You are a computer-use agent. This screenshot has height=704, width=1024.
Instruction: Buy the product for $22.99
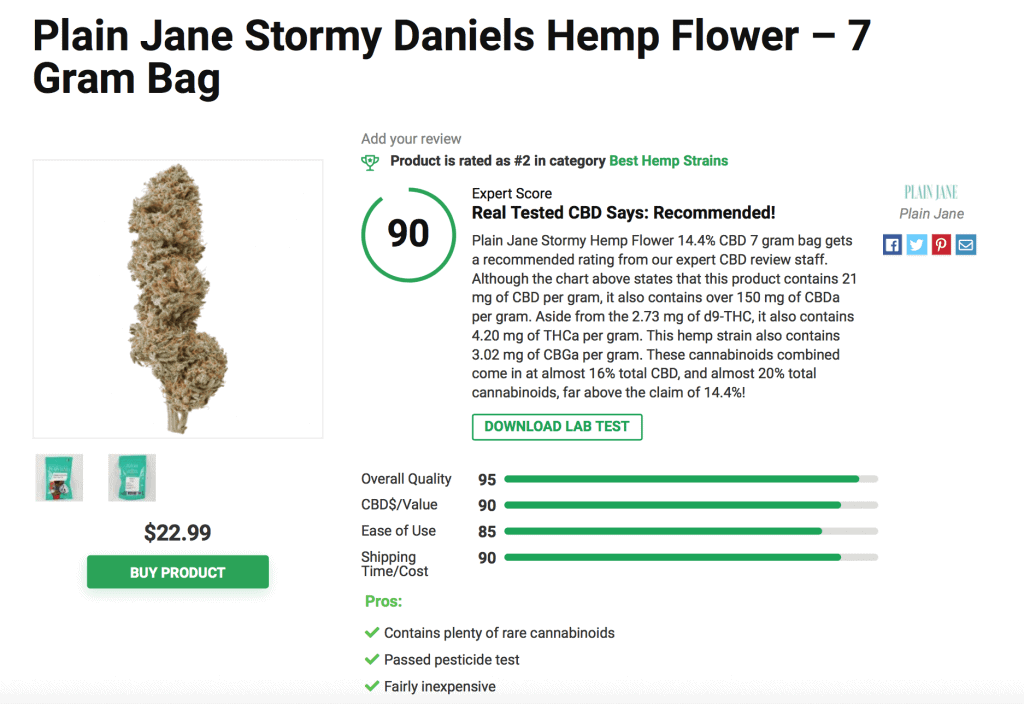178,572
